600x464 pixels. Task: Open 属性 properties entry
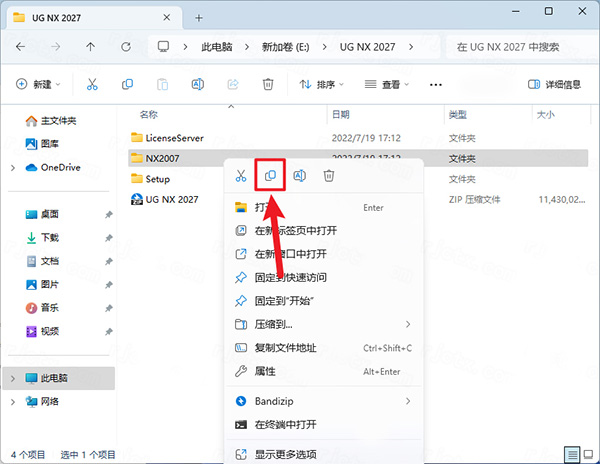pyautogui.click(x=324, y=371)
